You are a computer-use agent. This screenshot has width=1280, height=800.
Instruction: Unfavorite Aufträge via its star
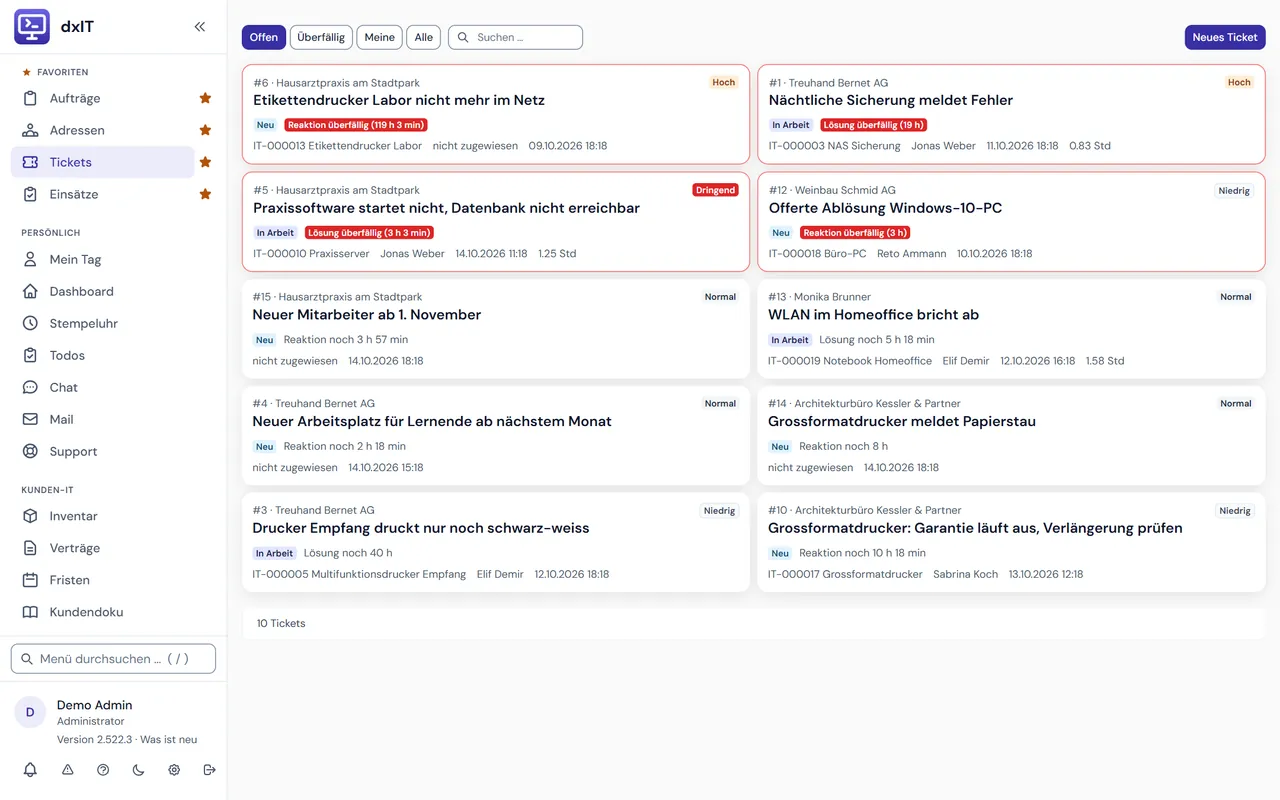205,98
